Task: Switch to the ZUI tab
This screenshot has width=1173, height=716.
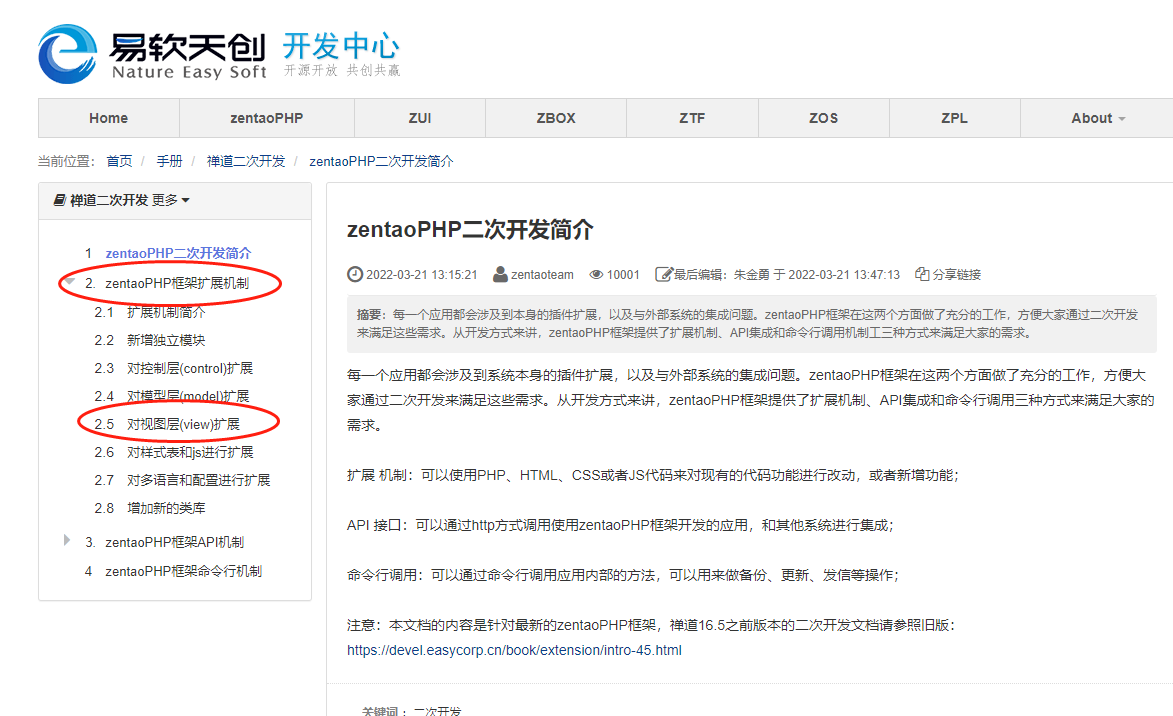Action: tap(420, 118)
